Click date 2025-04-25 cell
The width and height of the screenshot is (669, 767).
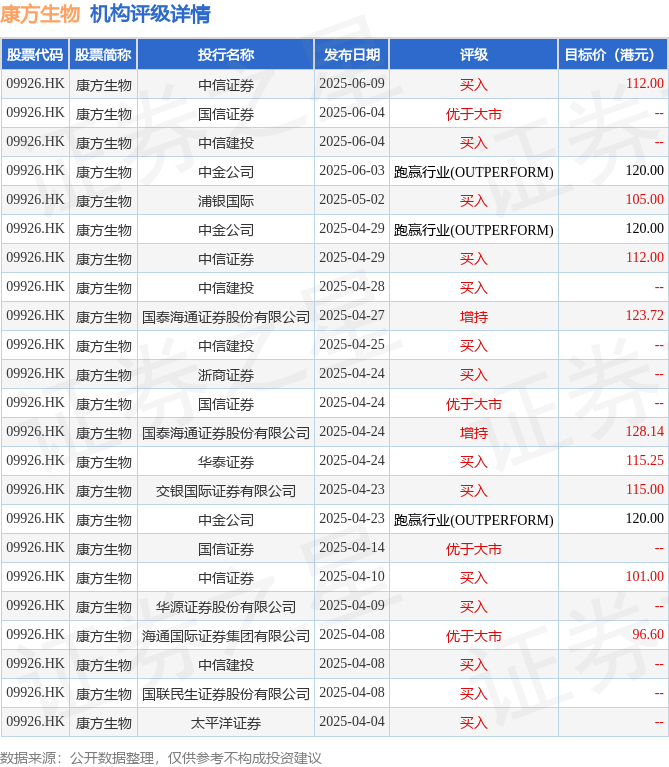(x=352, y=344)
